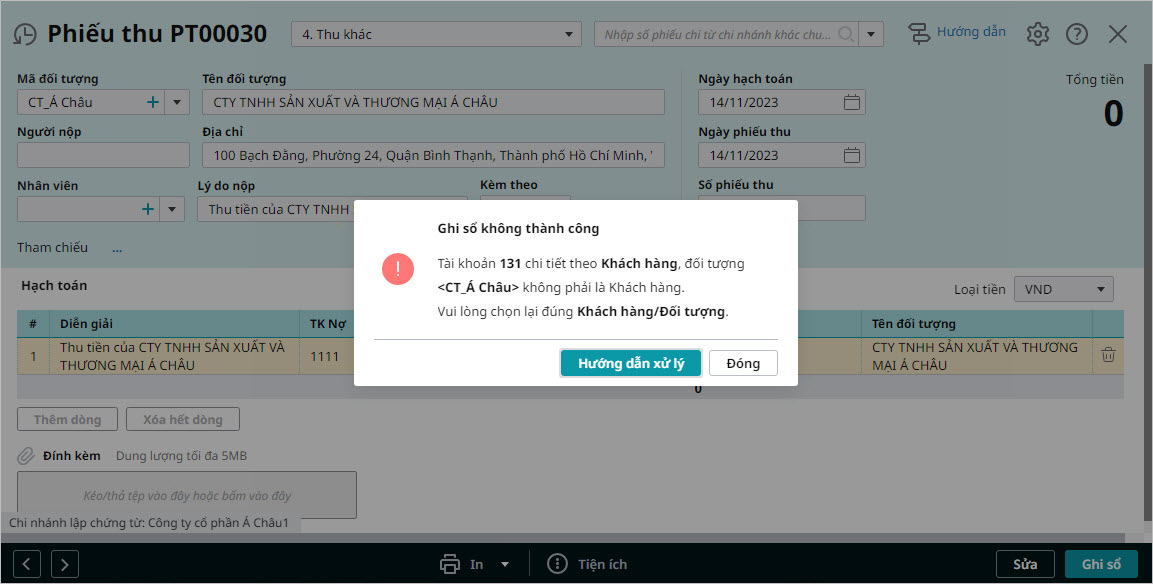Open calendar for Ngày hạch toán
This screenshot has height=584, width=1153.
pyautogui.click(x=851, y=102)
